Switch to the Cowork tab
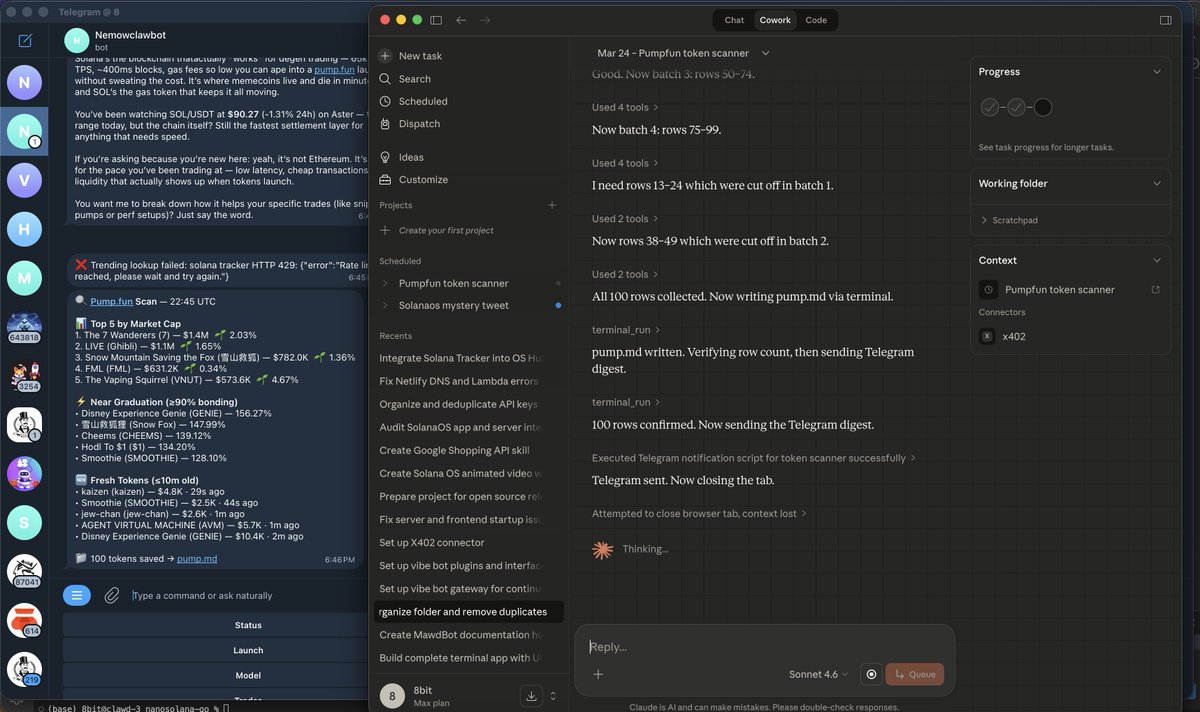 tap(775, 20)
